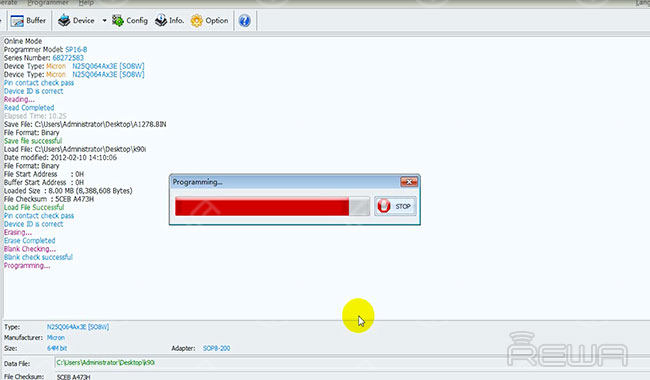
Task: Click the blue question mark help icon
Action: [245, 20]
